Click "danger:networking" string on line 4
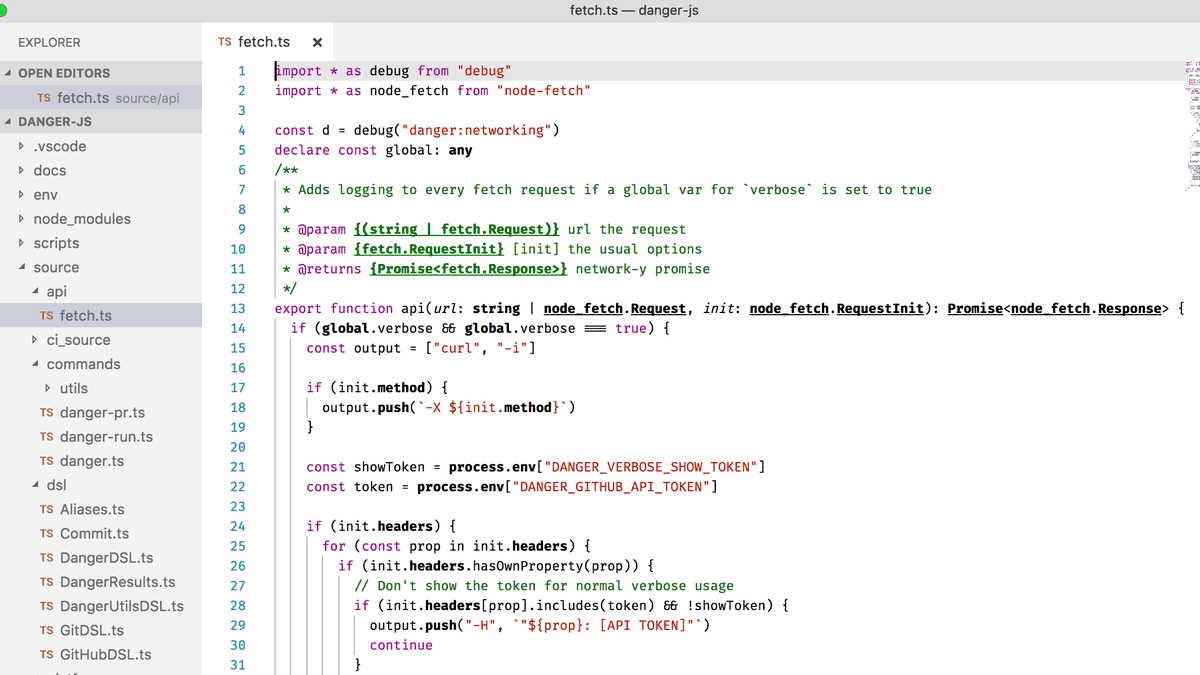This screenshot has width=1200, height=675. pos(477,130)
